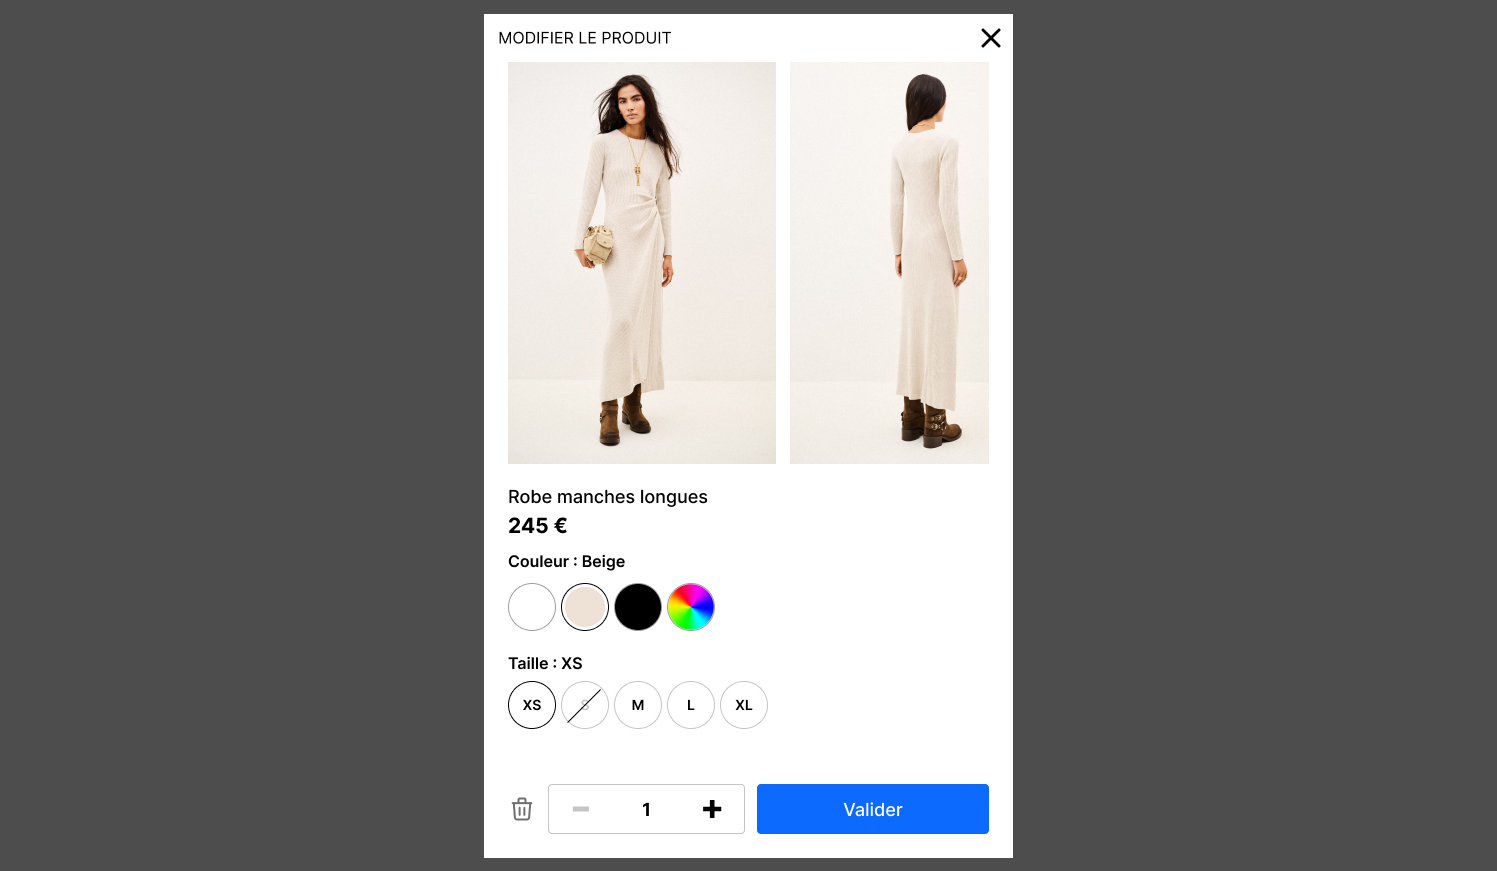Select the white color swatch
The width and height of the screenshot is (1497, 871).
tap(532, 607)
